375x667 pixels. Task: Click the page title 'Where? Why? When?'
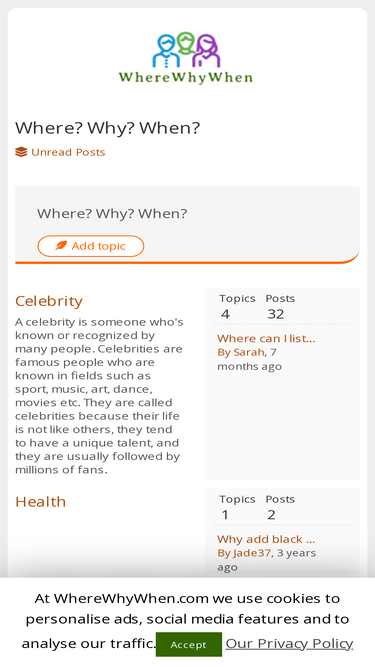[108, 128]
